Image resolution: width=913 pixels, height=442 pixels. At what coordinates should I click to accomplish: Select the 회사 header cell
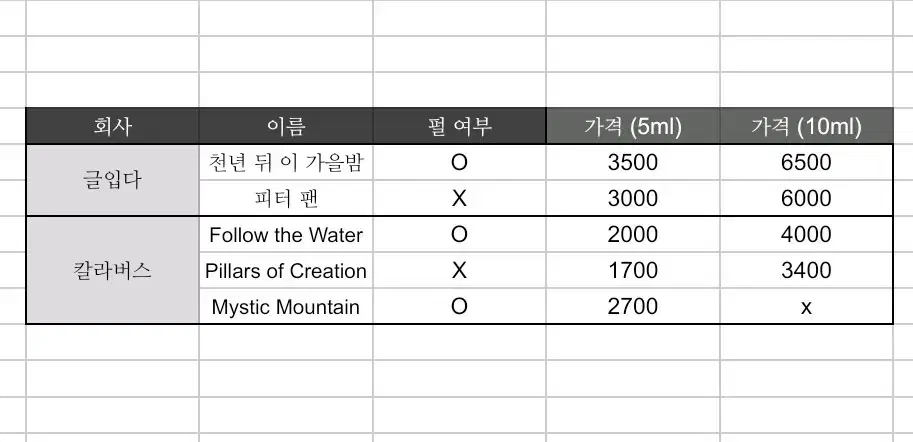point(112,126)
